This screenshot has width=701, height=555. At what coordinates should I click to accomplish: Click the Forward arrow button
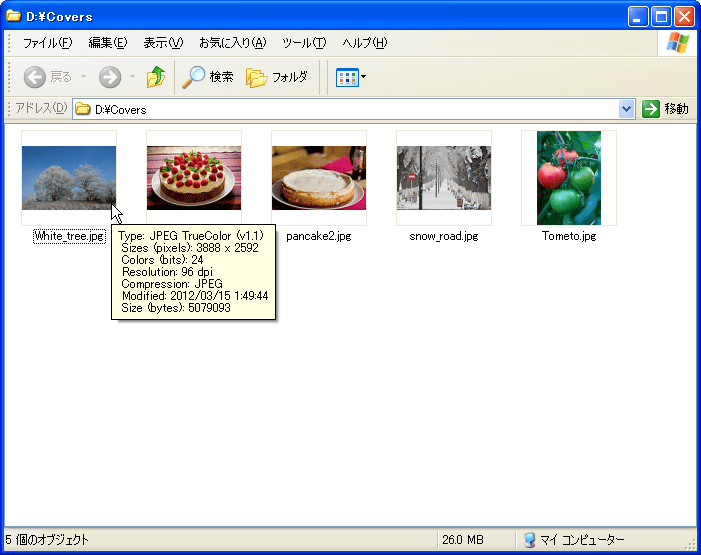110,77
